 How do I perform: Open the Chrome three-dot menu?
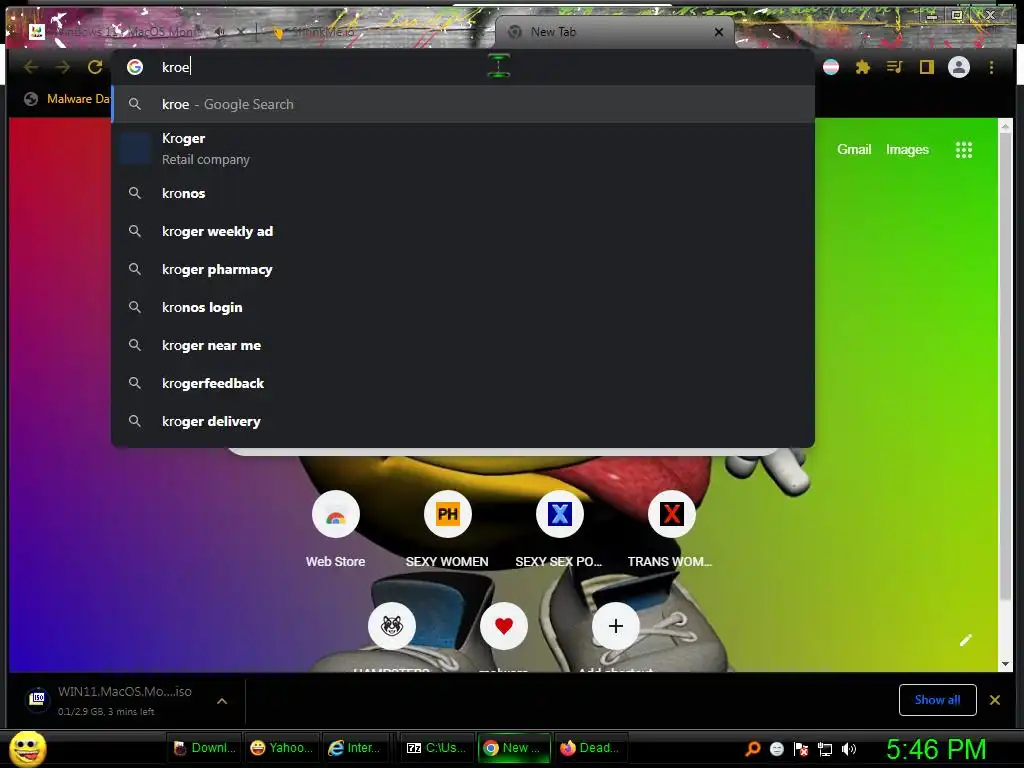tap(991, 67)
